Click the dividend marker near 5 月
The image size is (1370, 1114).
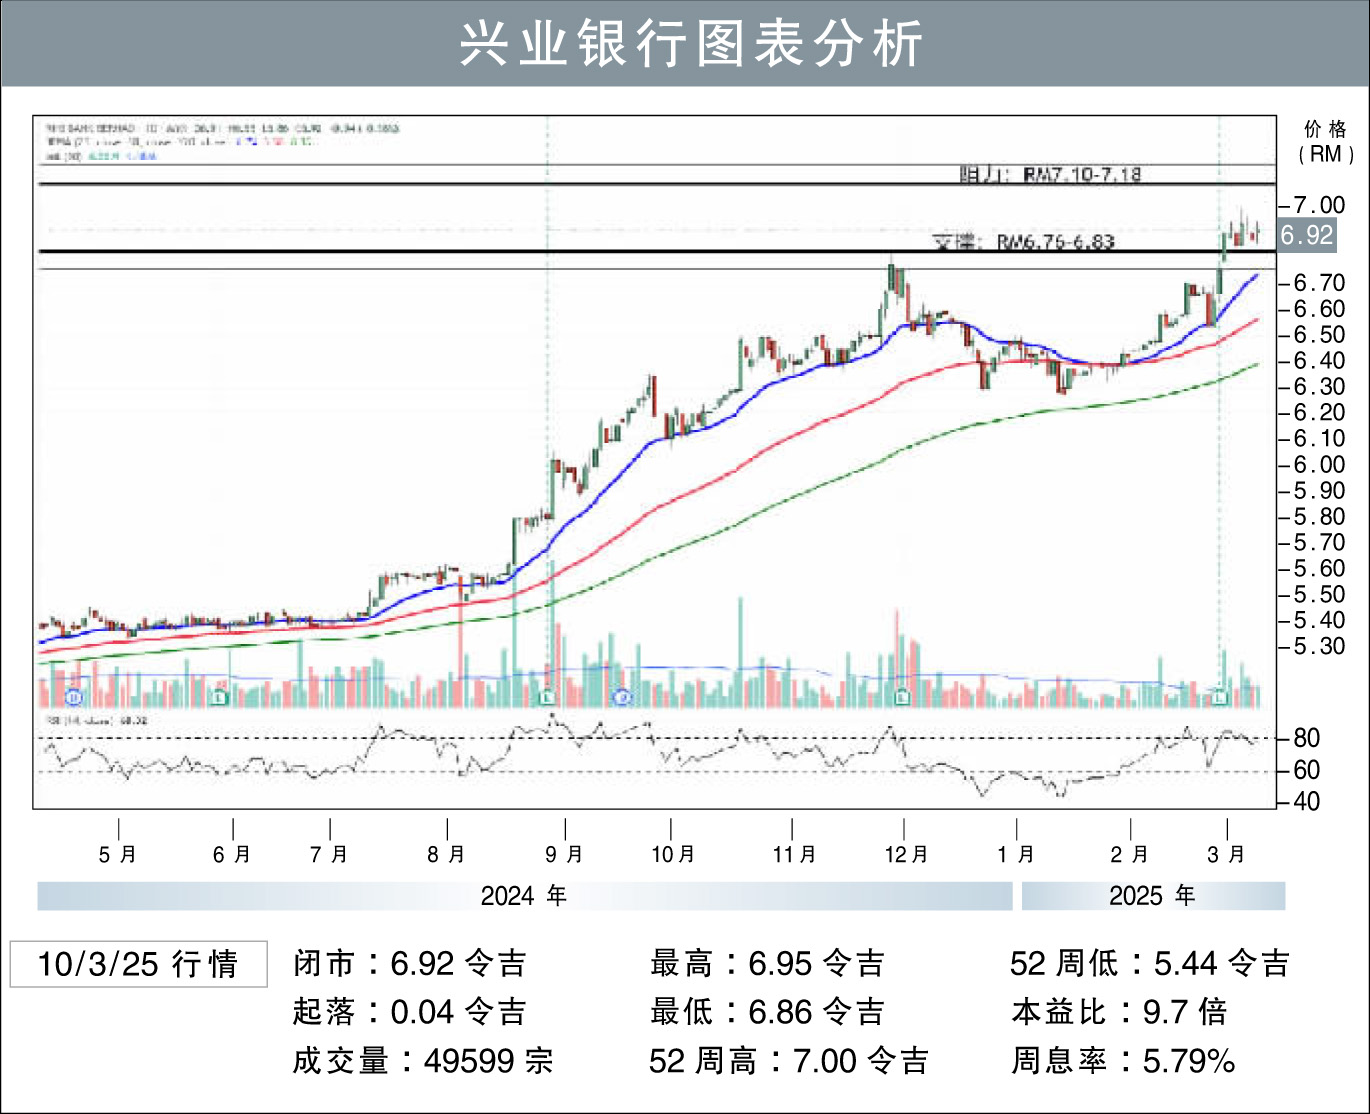pyautogui.click(x=75, y=697)
